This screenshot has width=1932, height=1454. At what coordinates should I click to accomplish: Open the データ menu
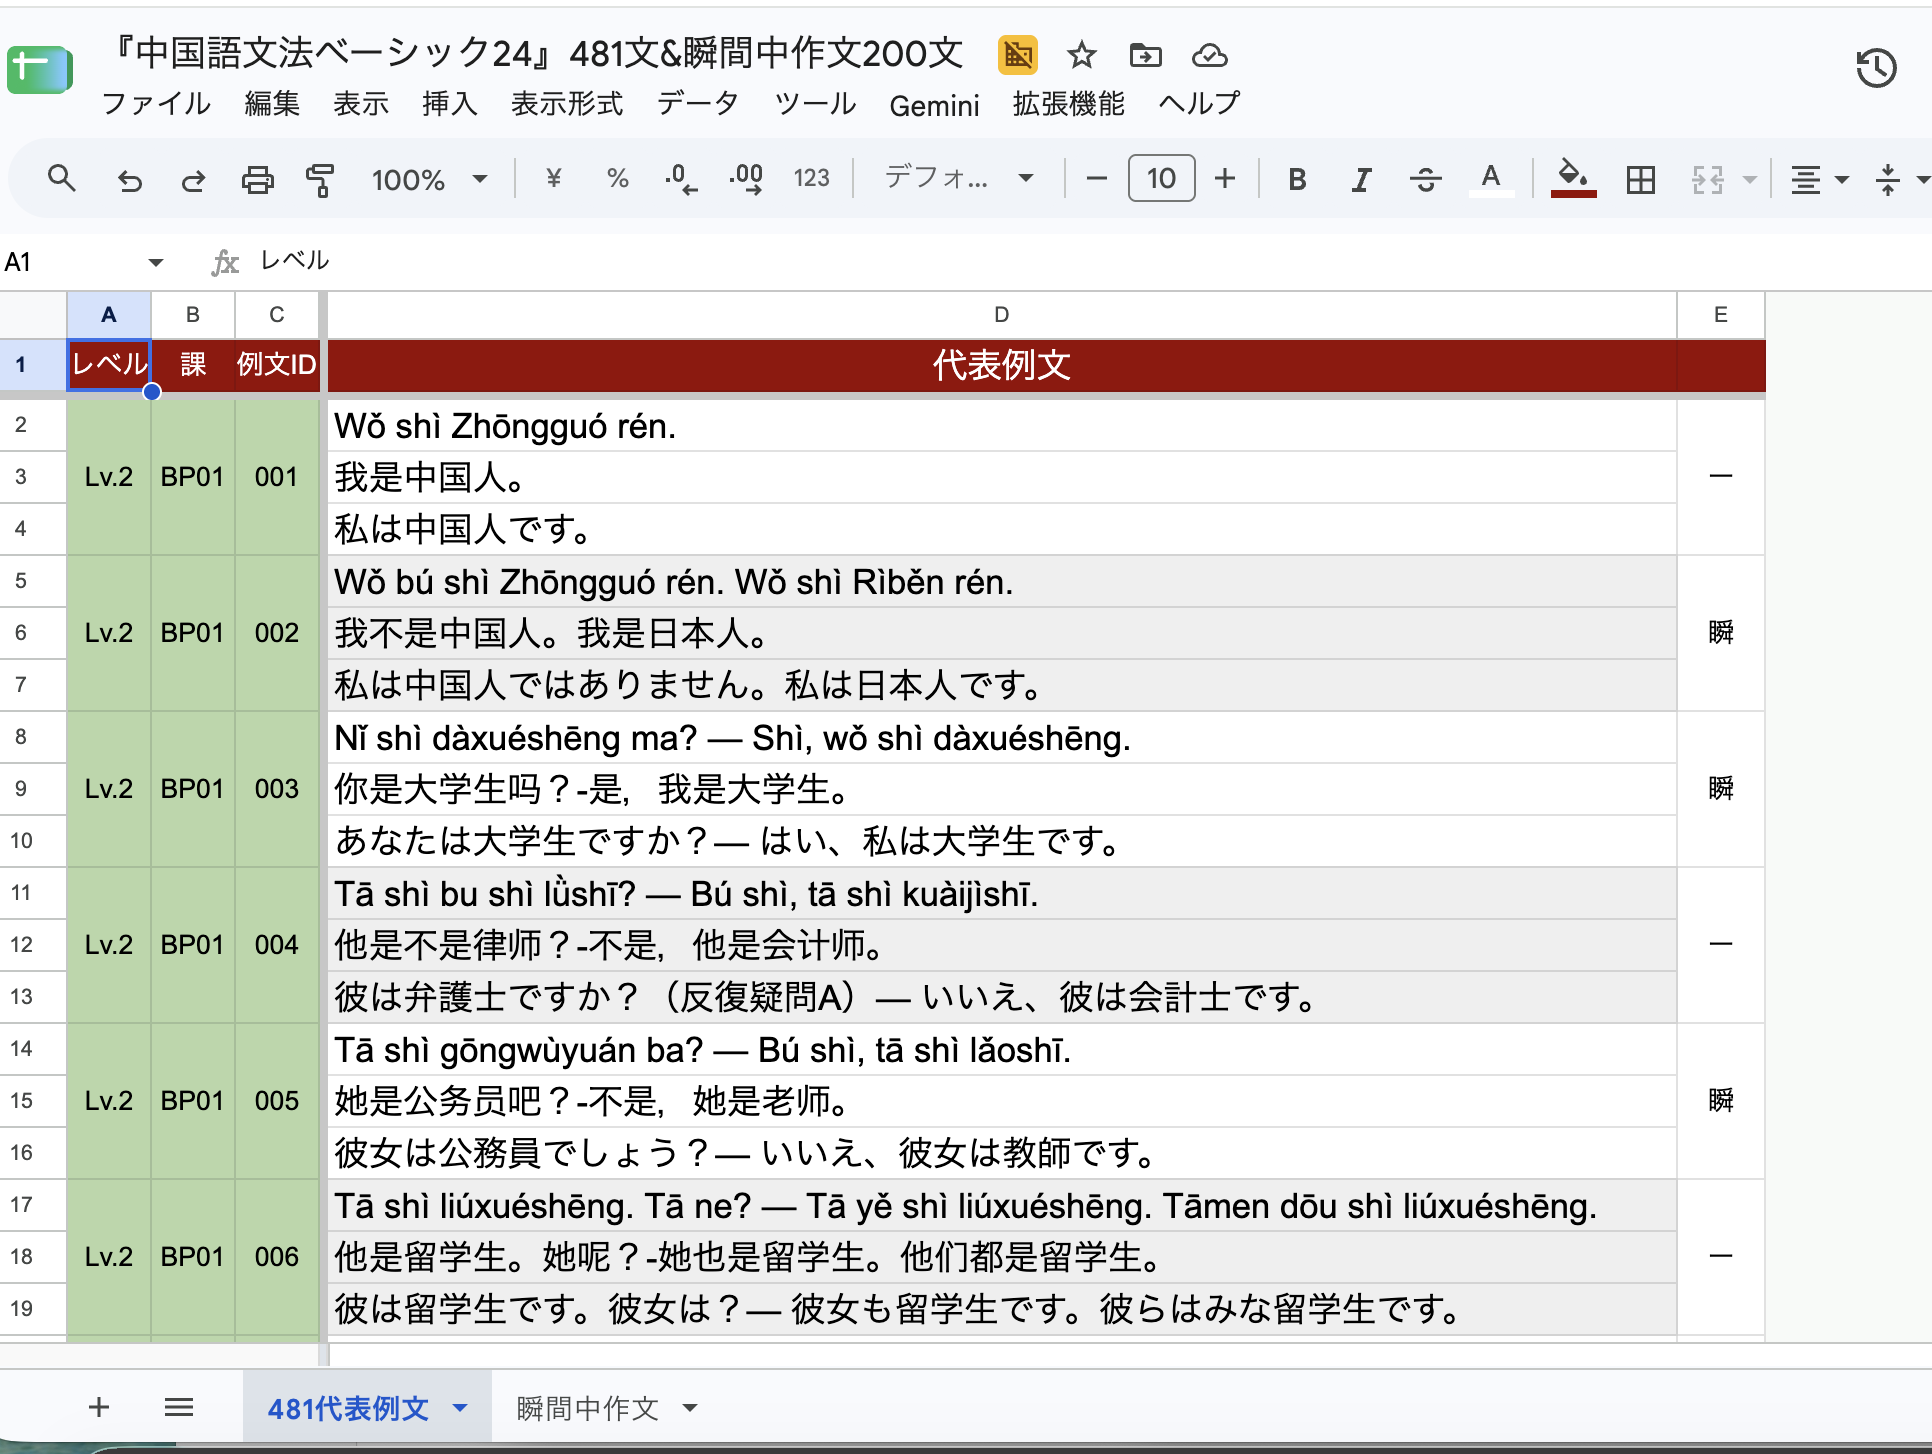tap(698, 104)
